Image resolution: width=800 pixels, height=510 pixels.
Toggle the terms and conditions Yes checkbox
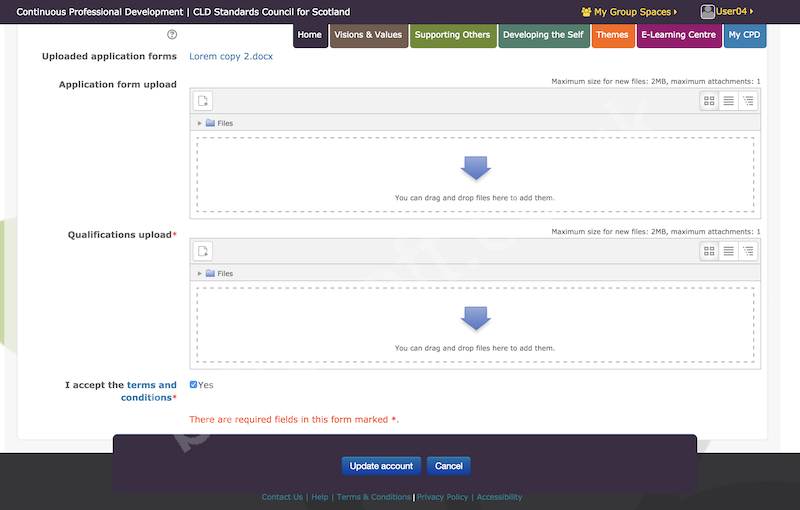tap(193, 385)
